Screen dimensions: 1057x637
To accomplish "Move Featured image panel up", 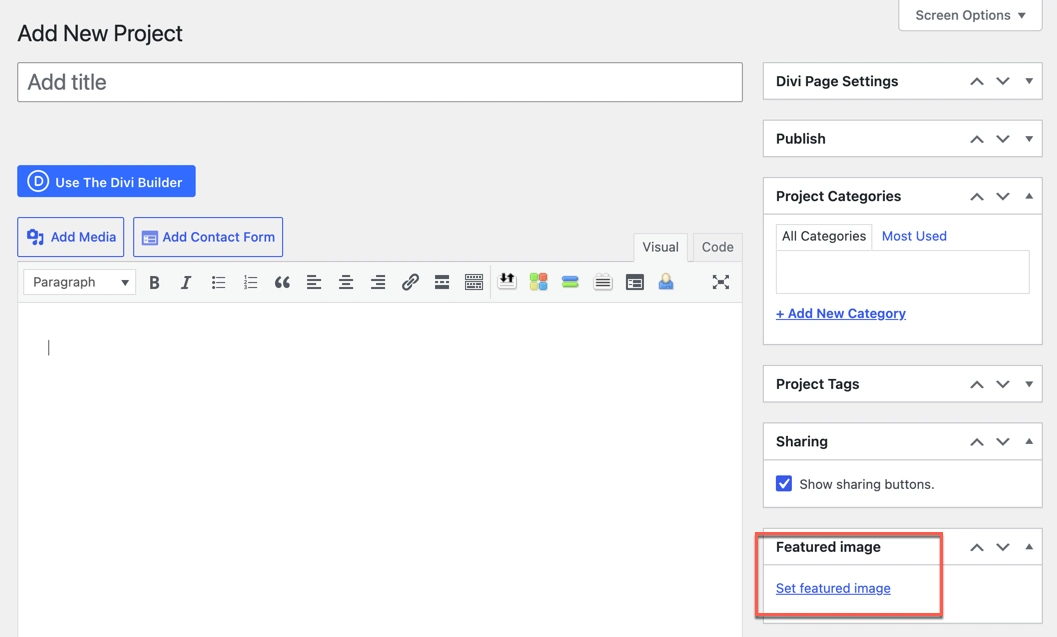I will click(x=977, y=547).
